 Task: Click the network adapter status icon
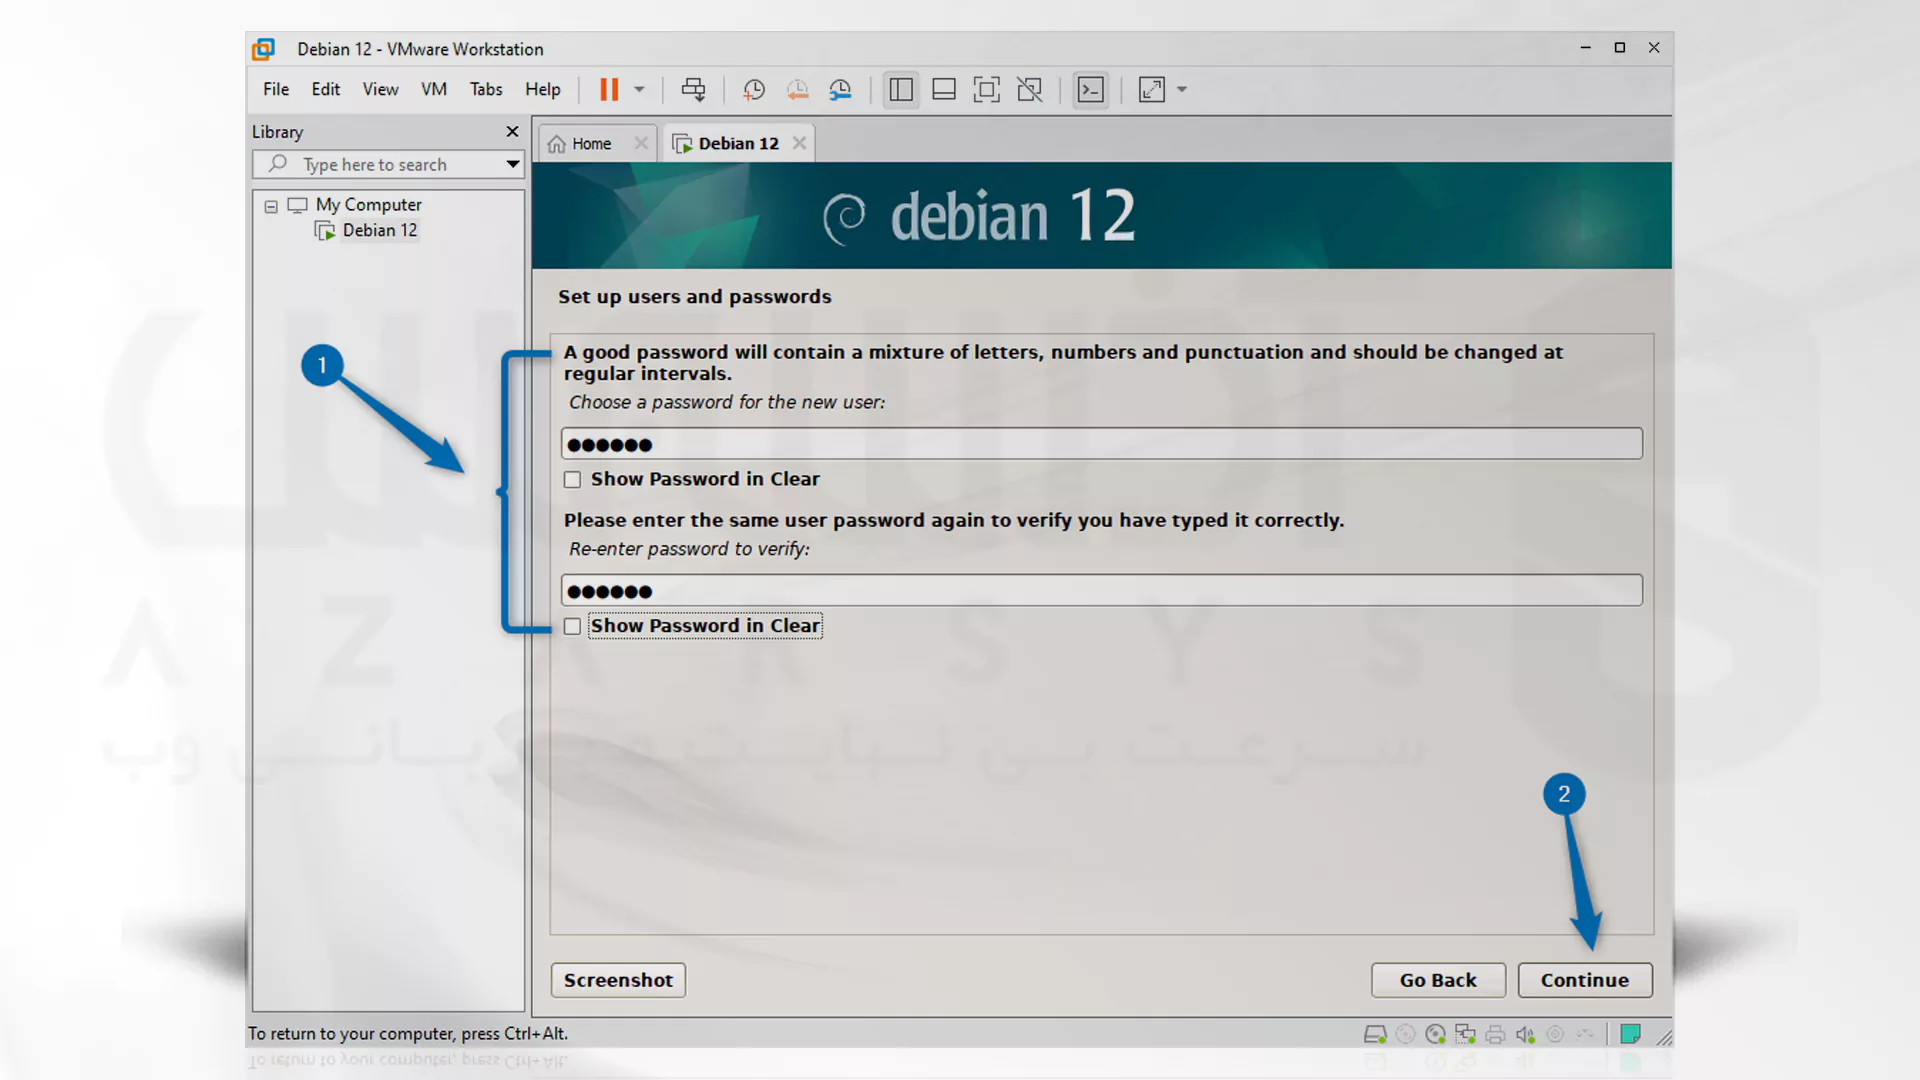coord(1465,1034)
